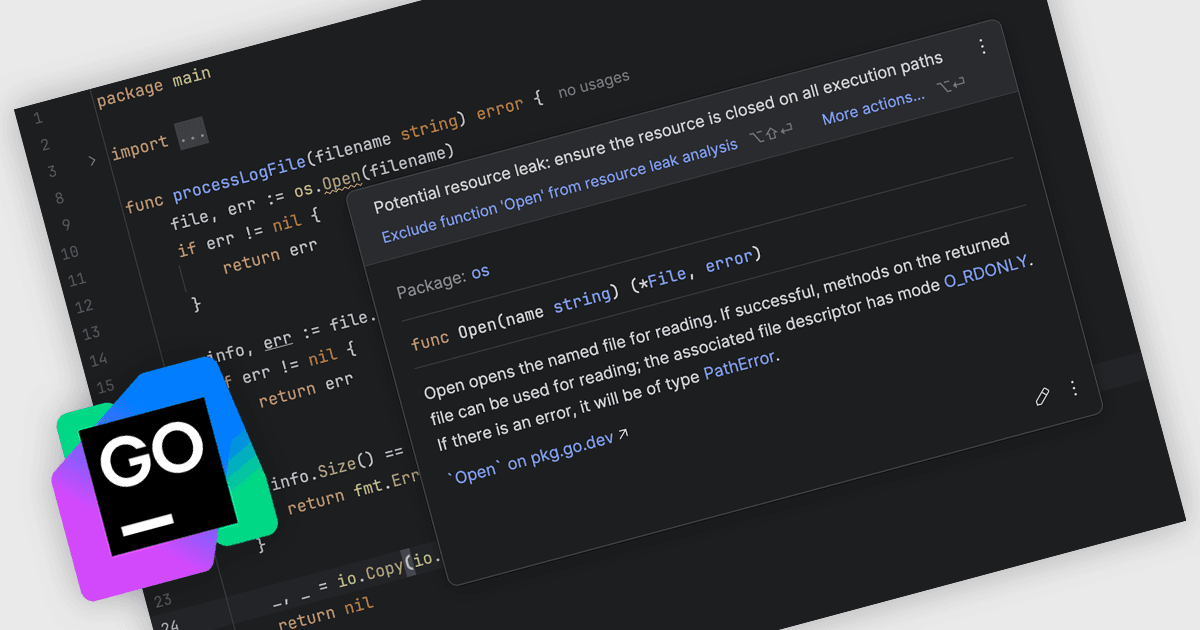Expand the folded import block chevron
1200x630 pixels.
click(x=92, y=161)
